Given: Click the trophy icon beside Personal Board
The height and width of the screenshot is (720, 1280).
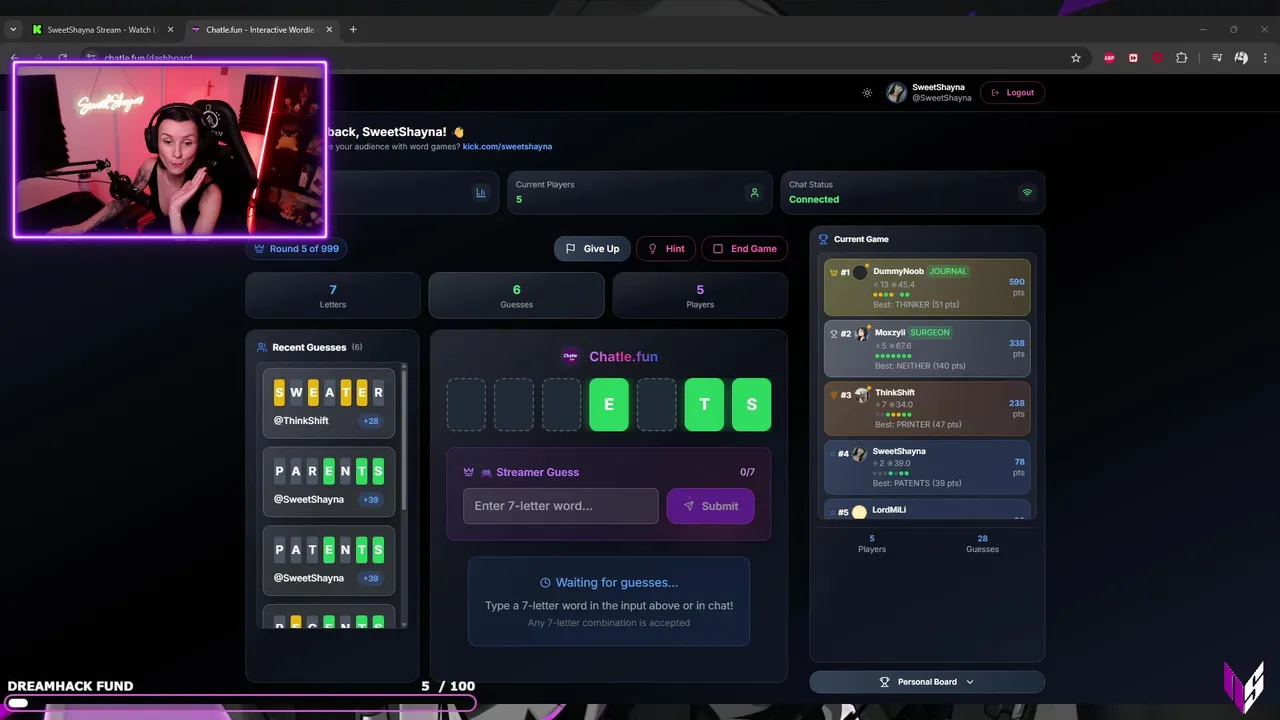Looking at the screenshot, I should point(884,682).
